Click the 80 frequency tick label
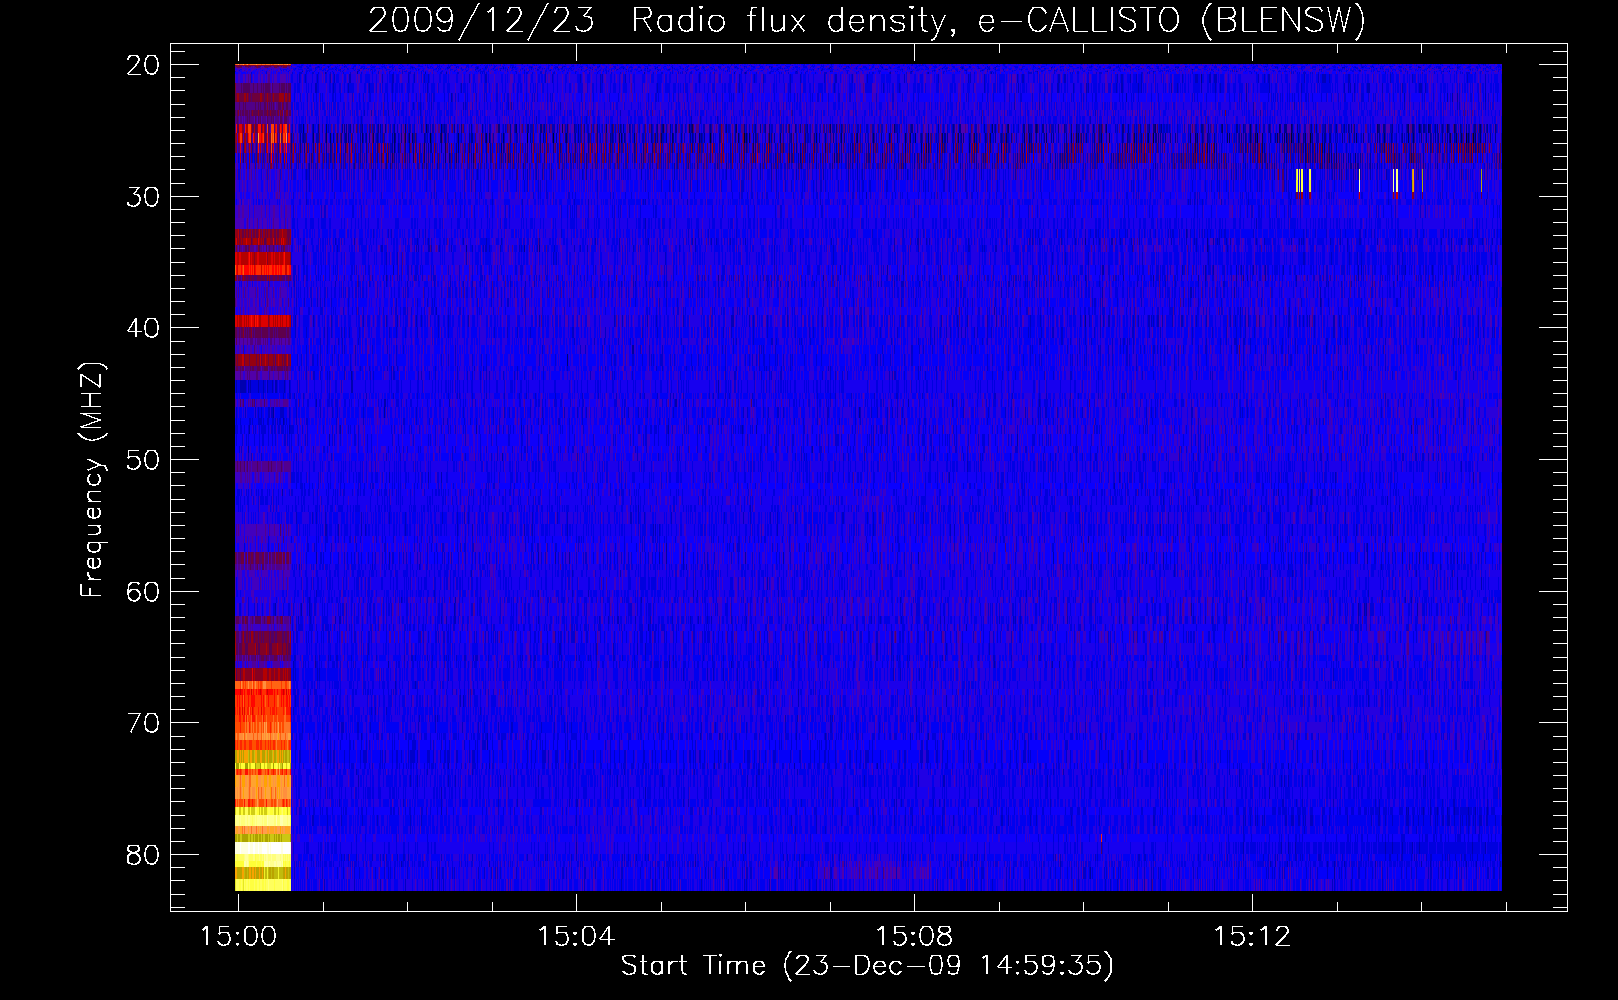The image size is (1618, 1000). (x=143, y=855)
